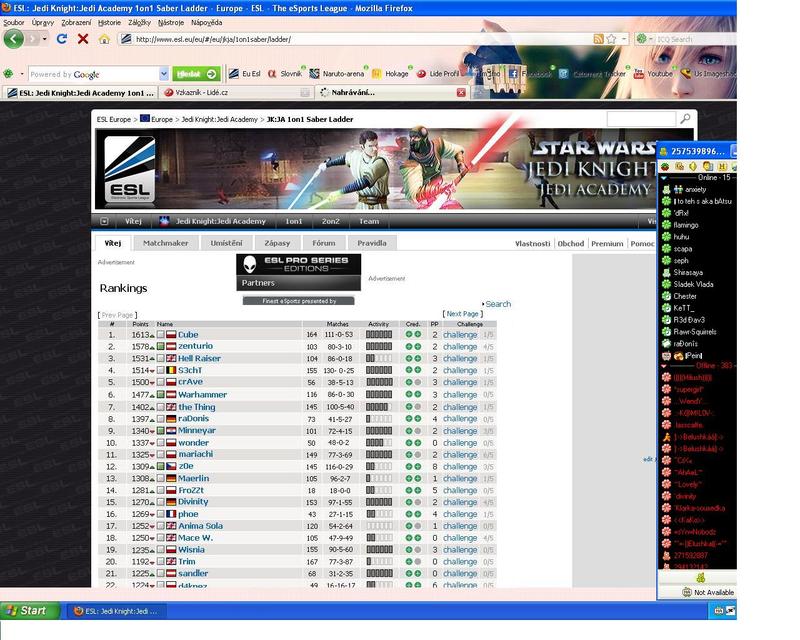Viewport: 800px width, 640px height.
Task: Click challenge link for zenturio
Action: pyautogui.click(x=460, y=347)
